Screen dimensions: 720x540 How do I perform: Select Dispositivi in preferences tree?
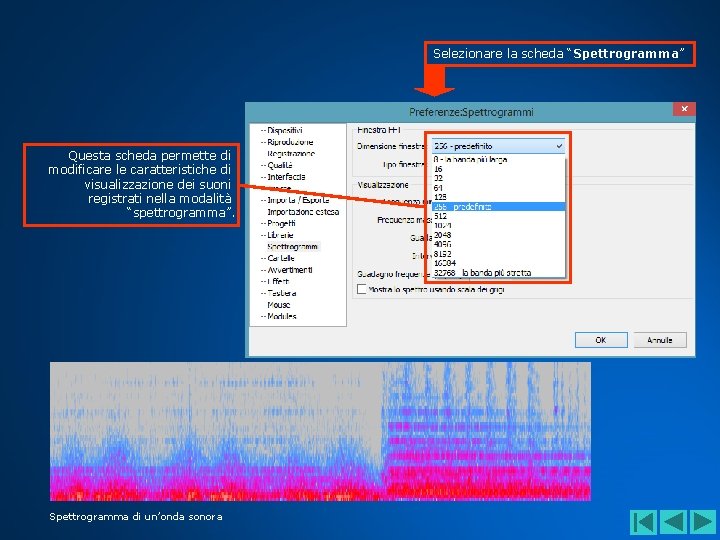pyautogui.click(x=285, y=130)
